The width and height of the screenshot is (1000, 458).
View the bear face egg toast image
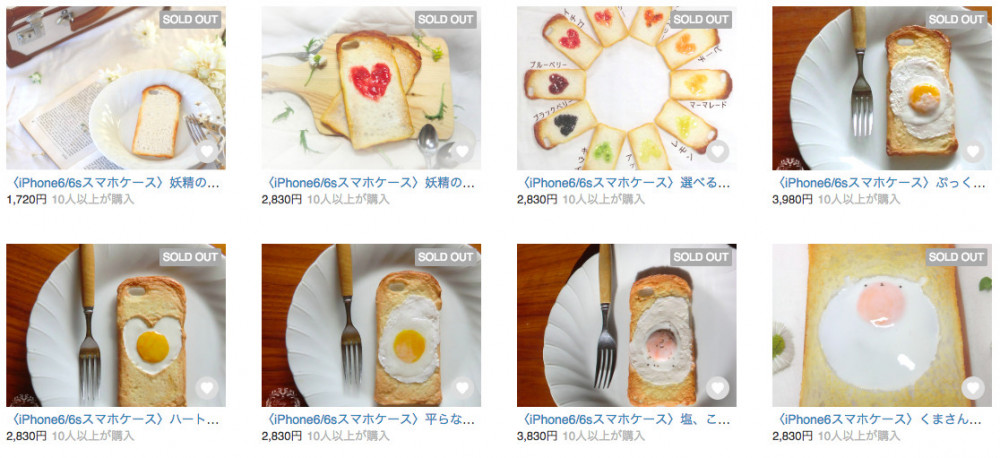pyautogui.click(x=882, y=325)
